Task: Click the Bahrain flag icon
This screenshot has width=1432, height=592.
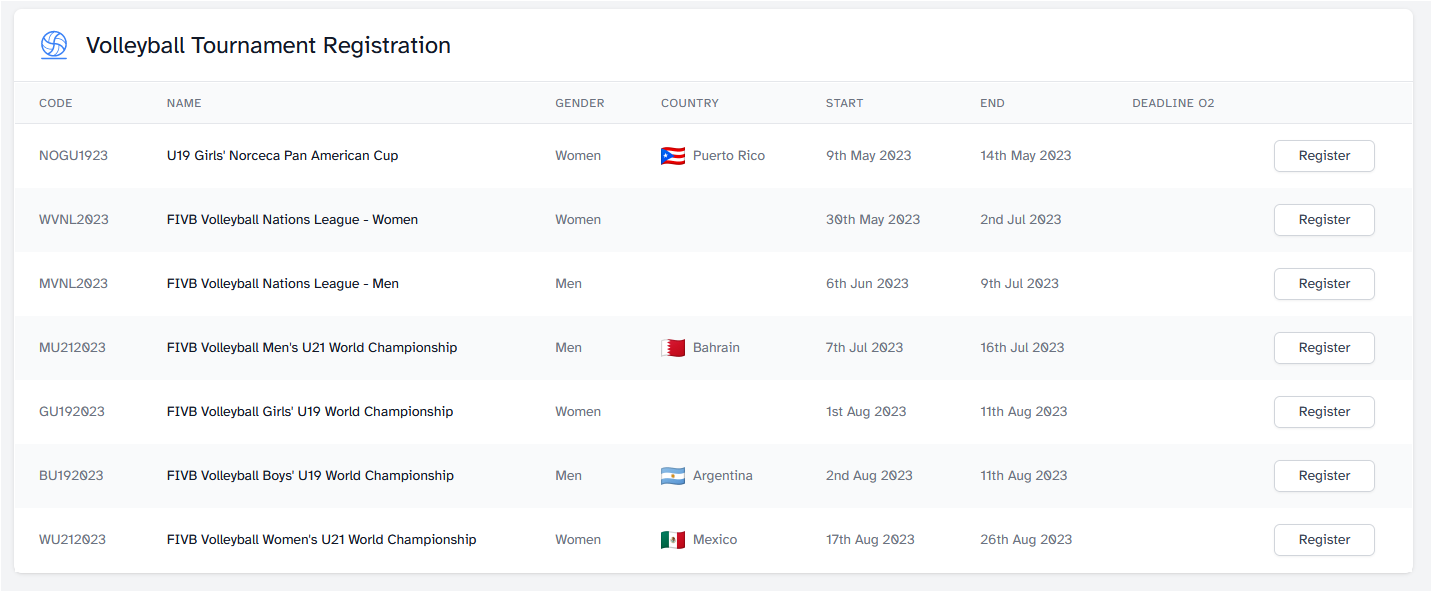Action: (673, 348)
